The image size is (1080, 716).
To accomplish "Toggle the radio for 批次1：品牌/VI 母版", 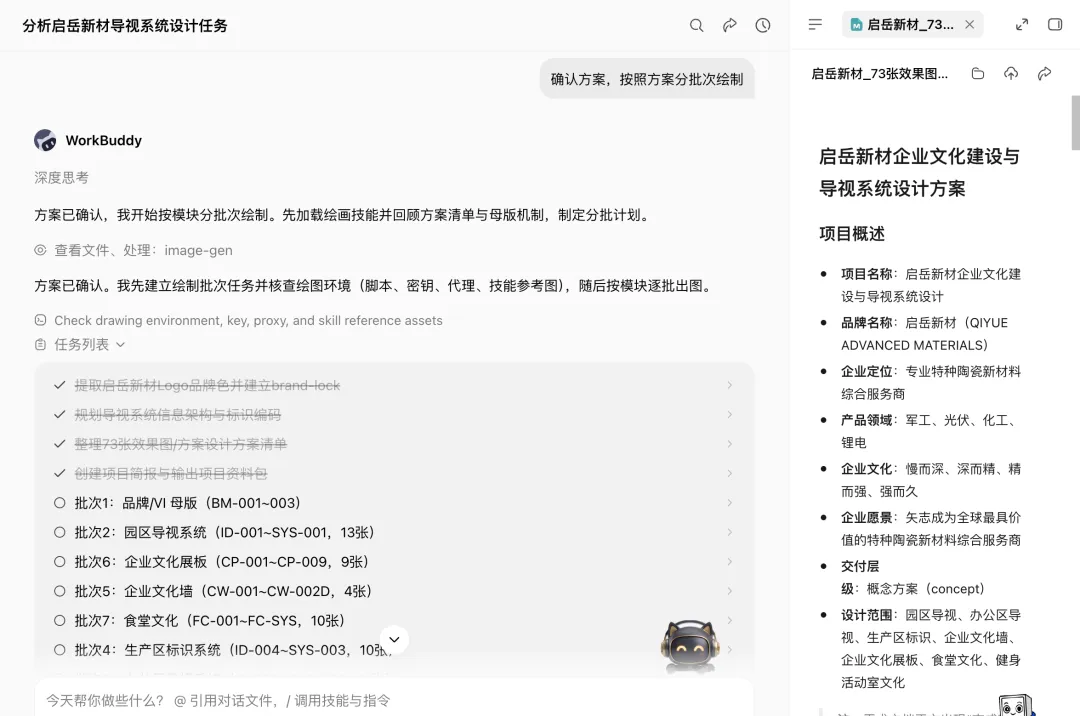I will 60,503.
